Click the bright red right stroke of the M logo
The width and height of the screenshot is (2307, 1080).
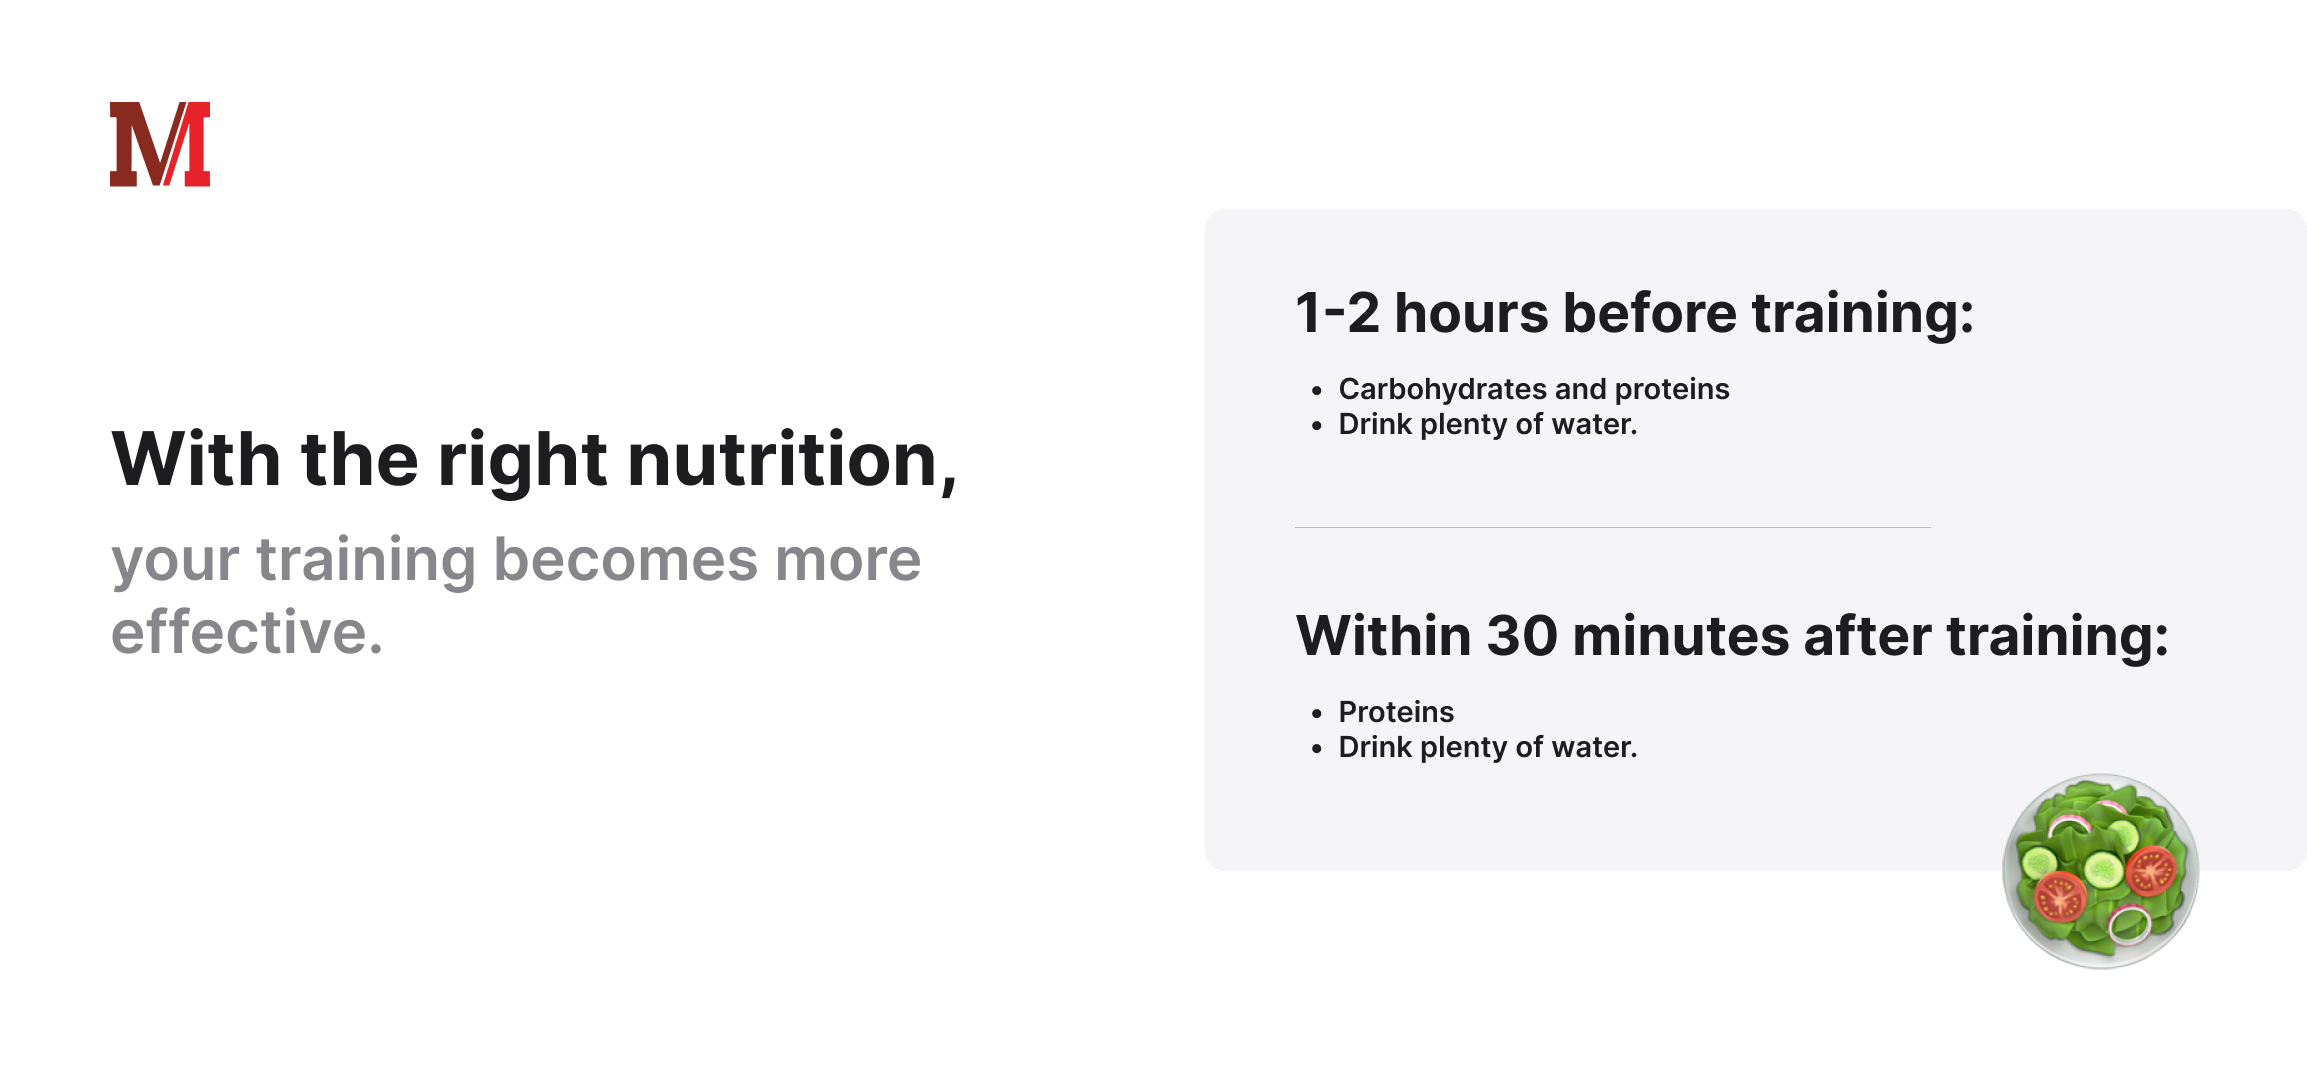point(192,144)
